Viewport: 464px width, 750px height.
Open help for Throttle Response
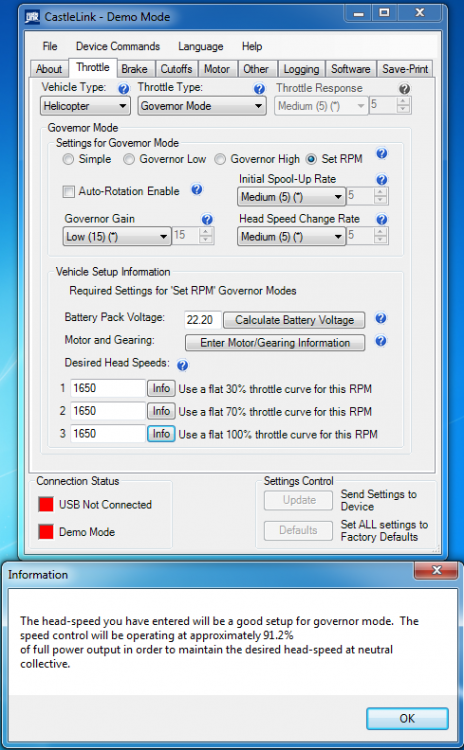[404, 89]
